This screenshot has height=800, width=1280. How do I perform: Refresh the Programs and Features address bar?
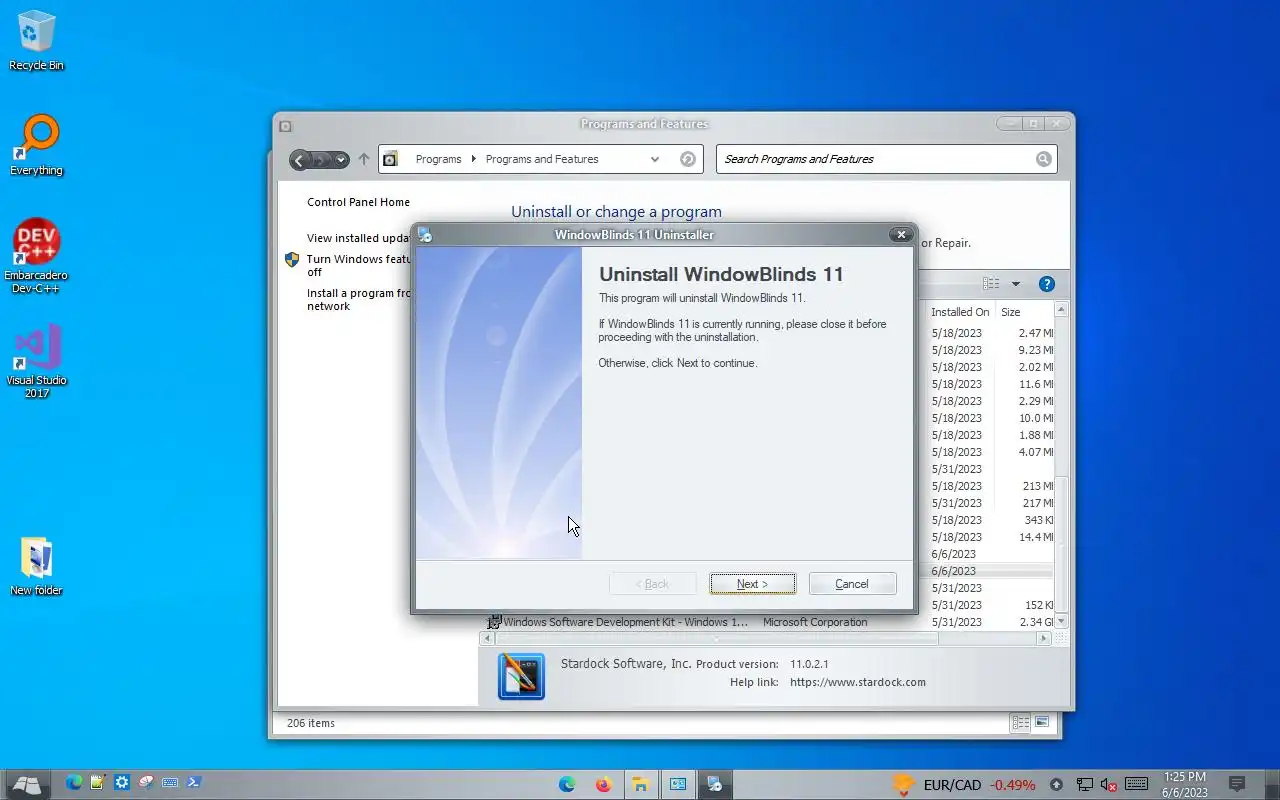(x=688, y=159)
